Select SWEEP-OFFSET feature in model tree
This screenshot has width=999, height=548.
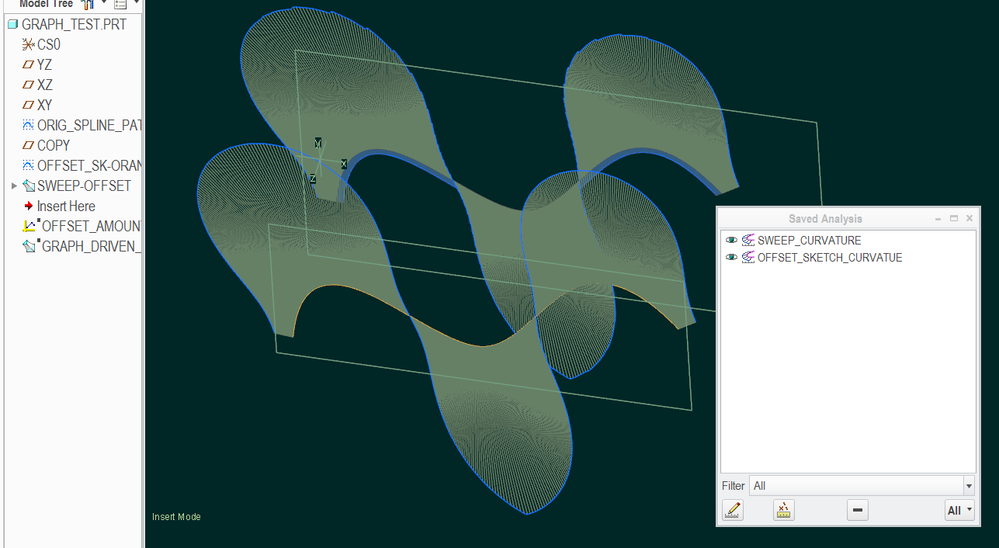(x=84, y=186)
